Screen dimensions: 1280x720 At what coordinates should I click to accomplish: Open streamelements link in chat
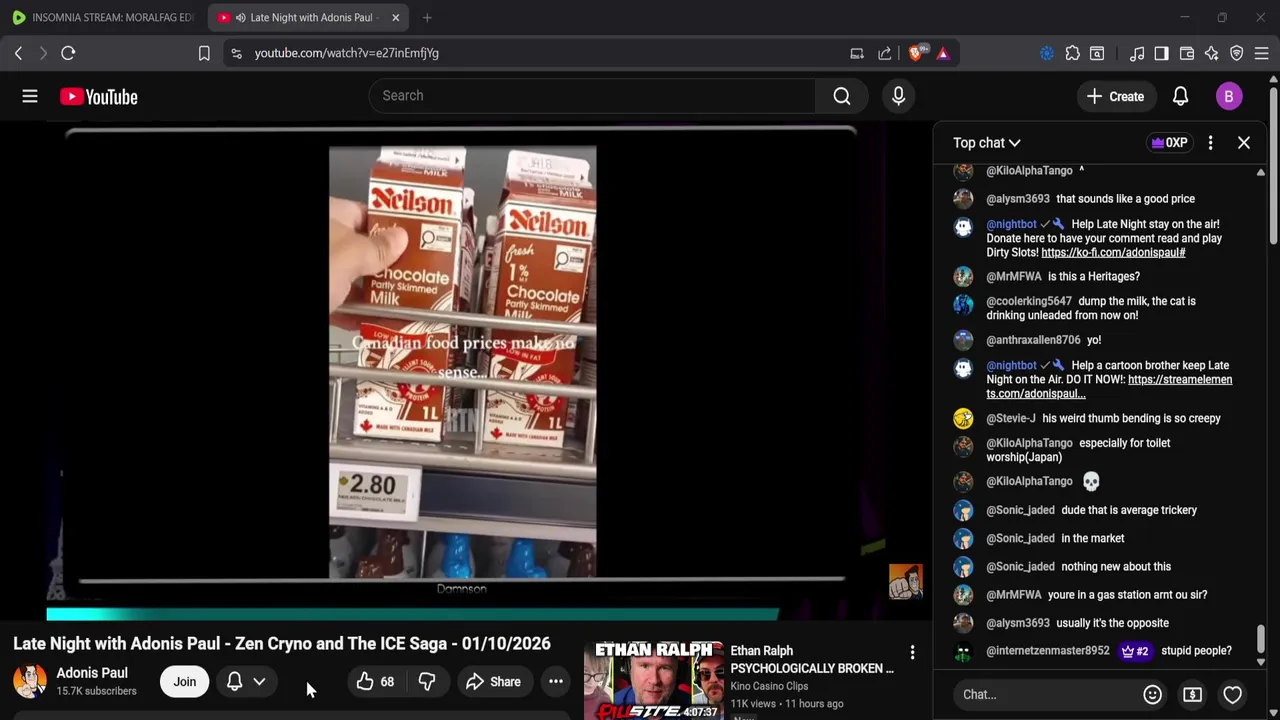coord(1109,387)
